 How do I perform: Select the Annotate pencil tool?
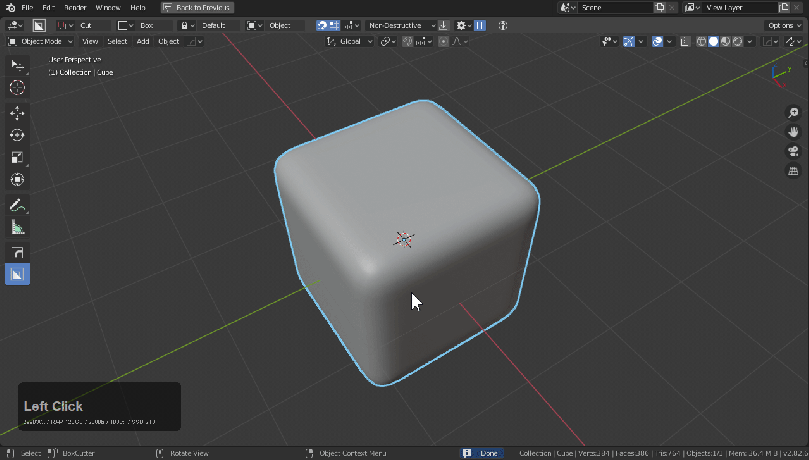point(17,205)
